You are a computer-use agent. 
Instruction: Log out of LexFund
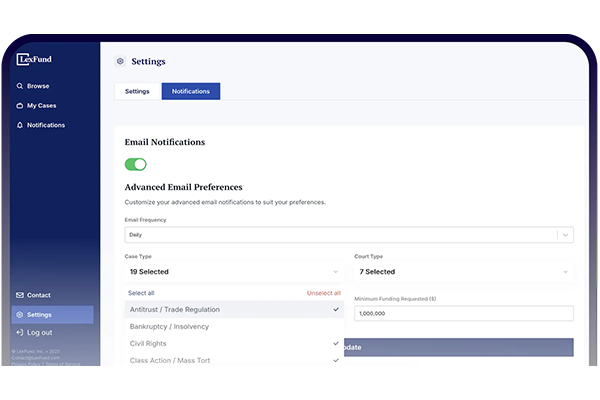pos(34,333)
